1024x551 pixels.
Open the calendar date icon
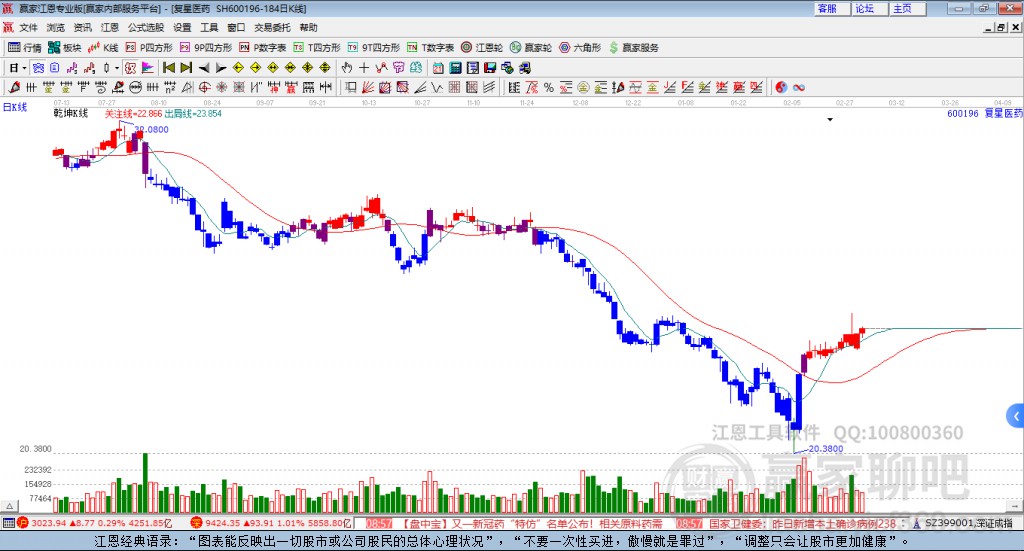(x=438, y=68)
